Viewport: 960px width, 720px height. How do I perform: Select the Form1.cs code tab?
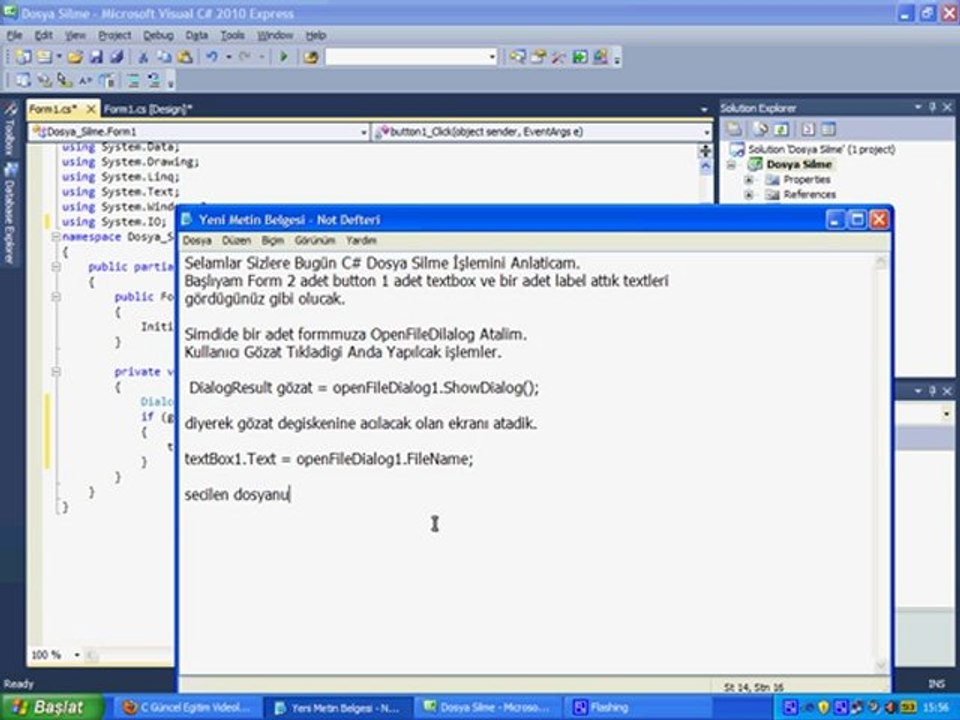[x=53, y=109]
